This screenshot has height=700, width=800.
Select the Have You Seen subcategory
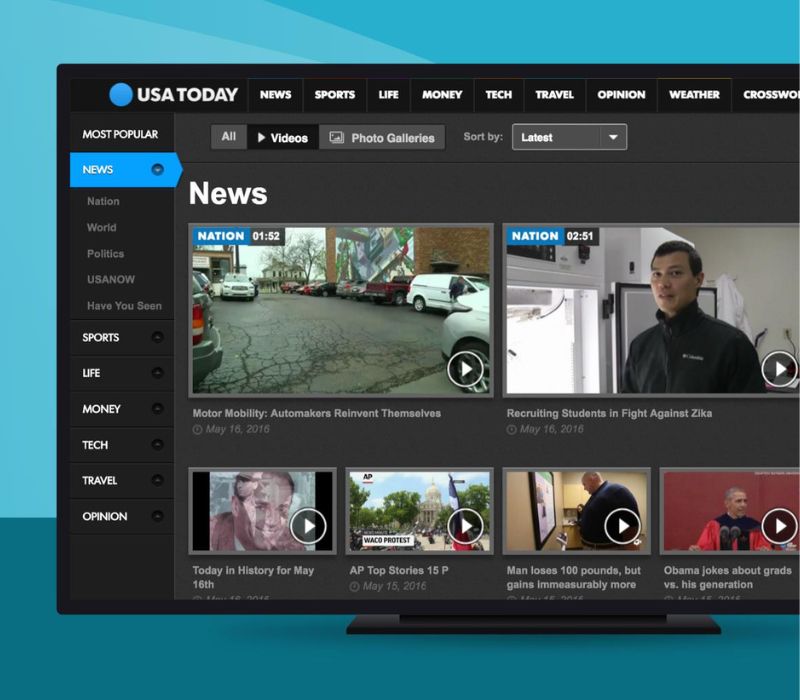tap(124, 306)
